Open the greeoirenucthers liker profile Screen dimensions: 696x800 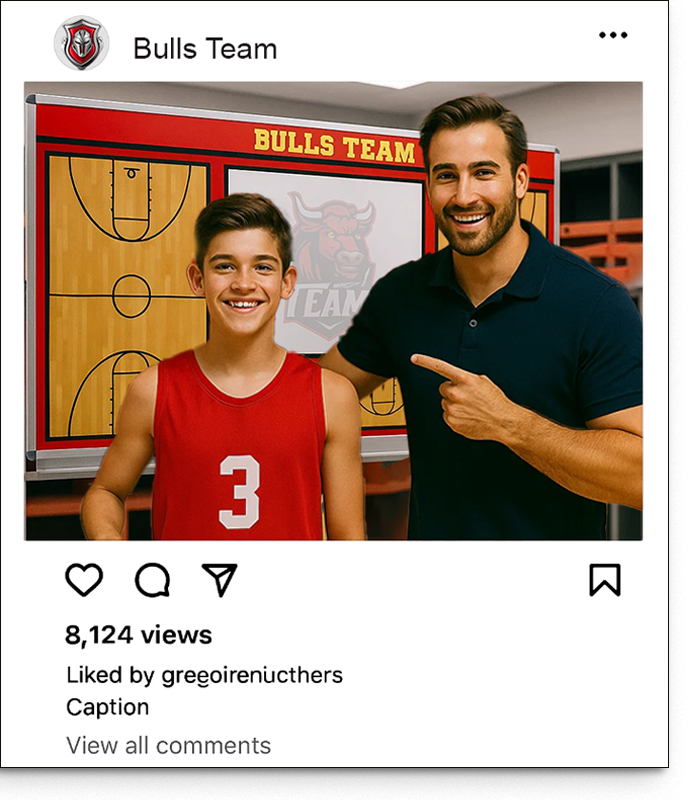point(252,676)
